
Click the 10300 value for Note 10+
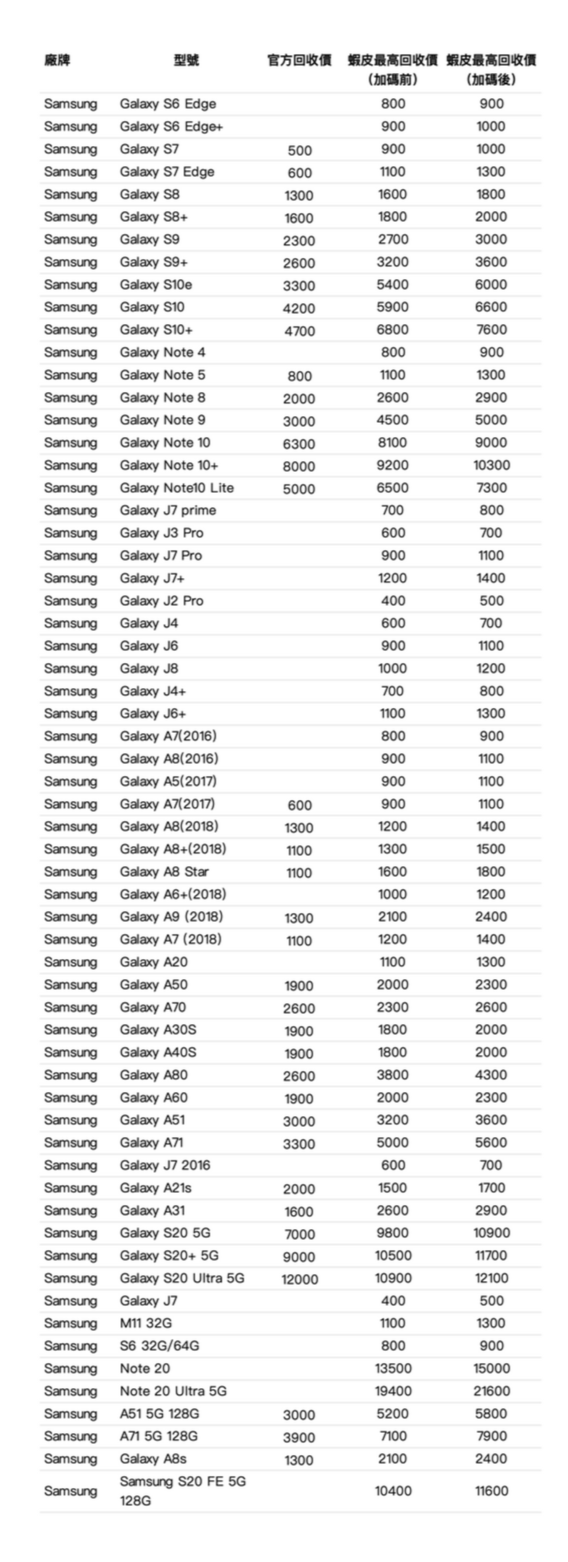(491, 465)
